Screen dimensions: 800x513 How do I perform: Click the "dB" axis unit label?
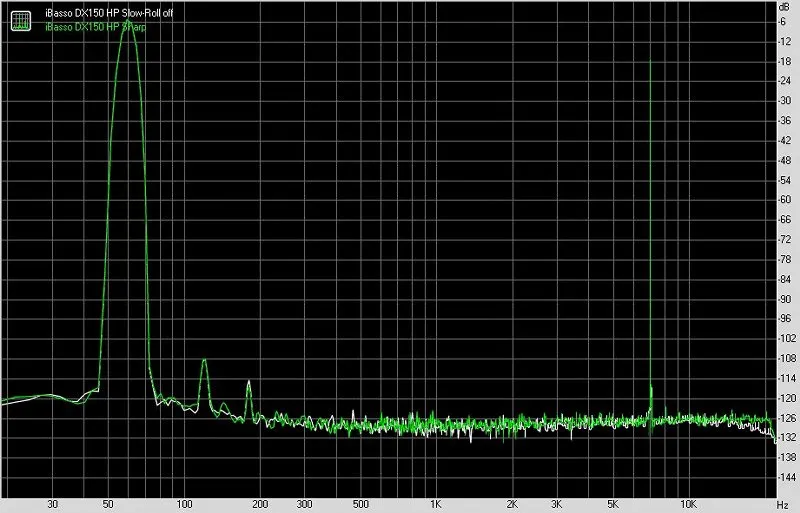[x=784, y=7]
